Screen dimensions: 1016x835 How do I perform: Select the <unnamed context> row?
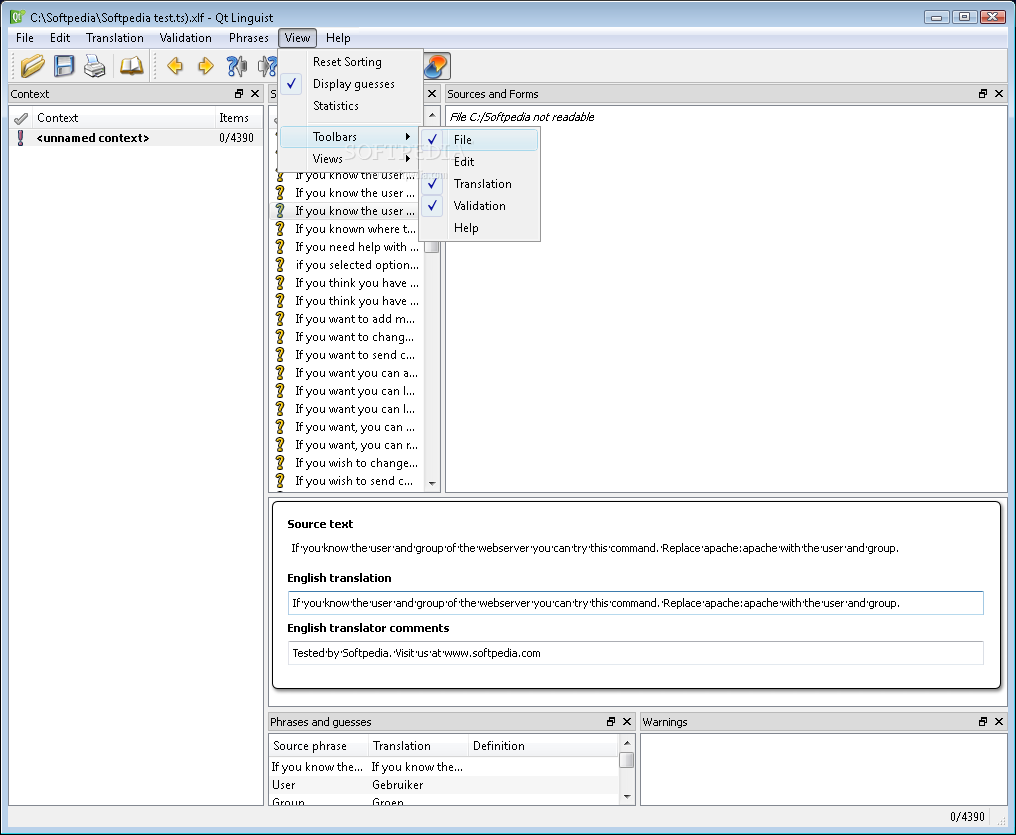136,138
